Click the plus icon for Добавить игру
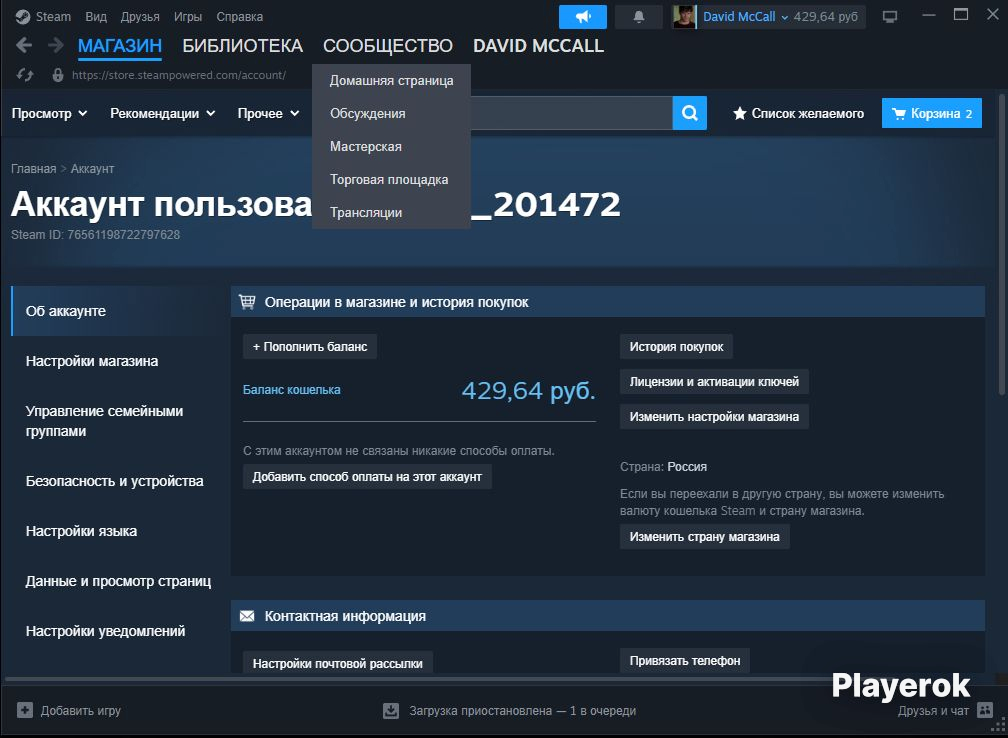The image size is (1008, 738). pos(24,710)
